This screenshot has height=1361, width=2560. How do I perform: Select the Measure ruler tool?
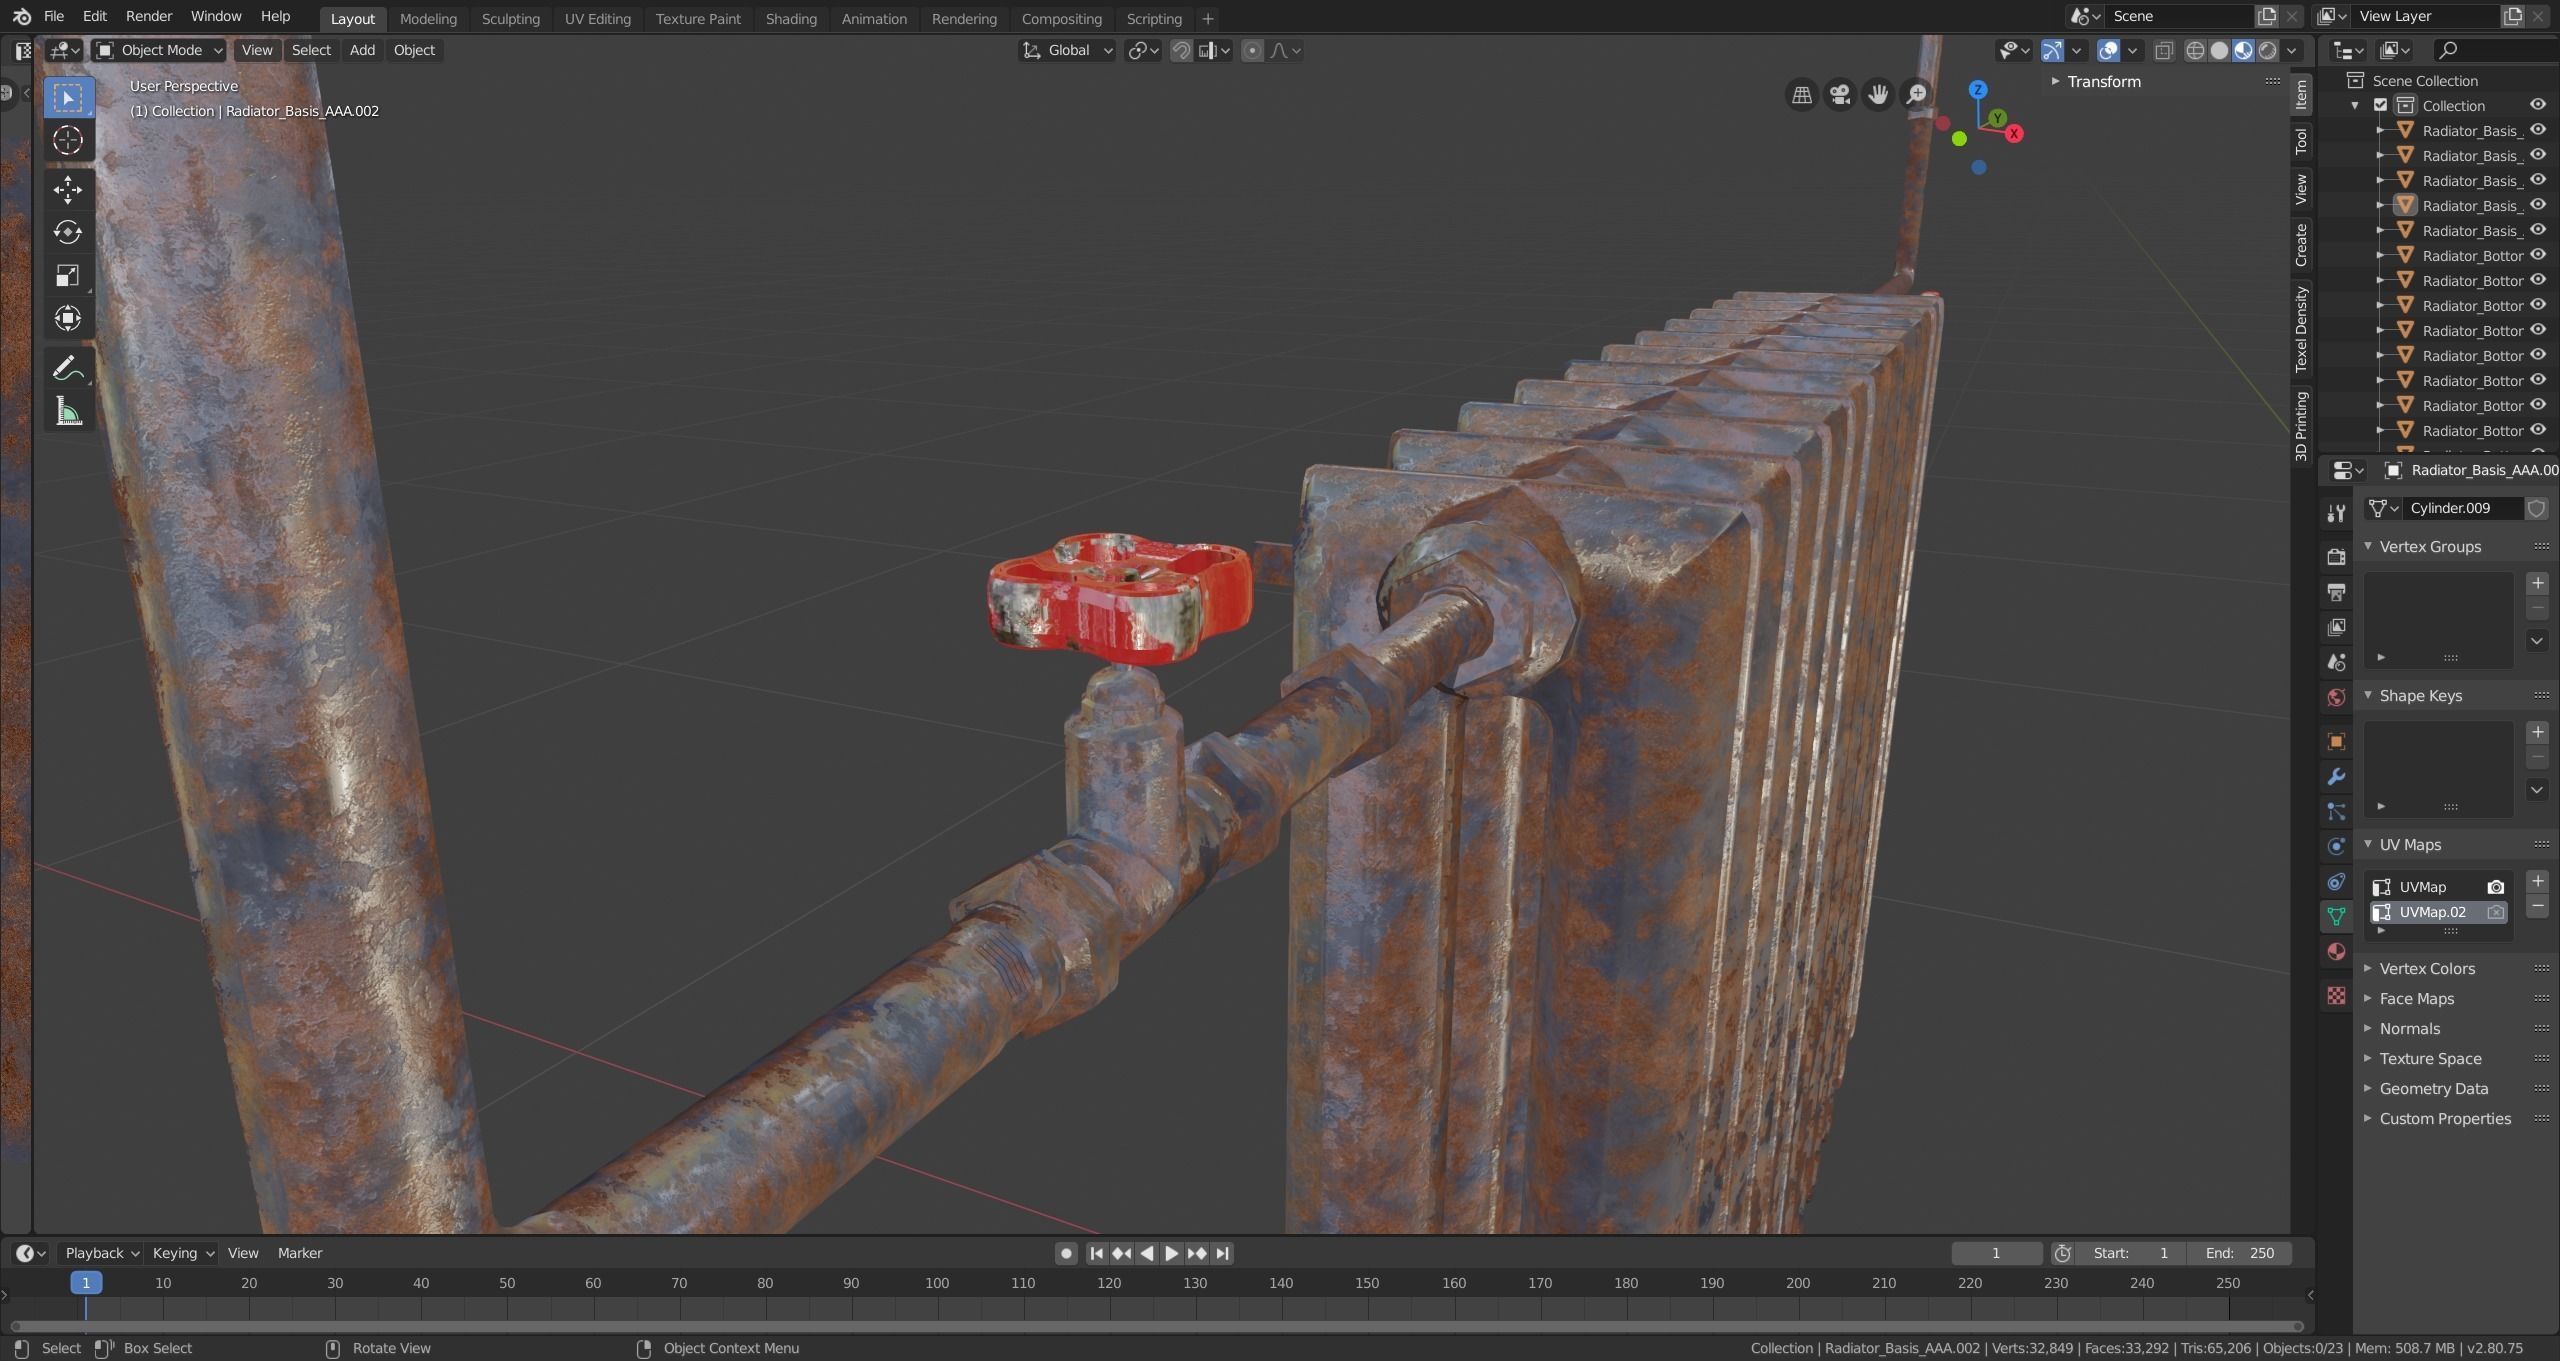pyautogui.click(x=68, y=411)
